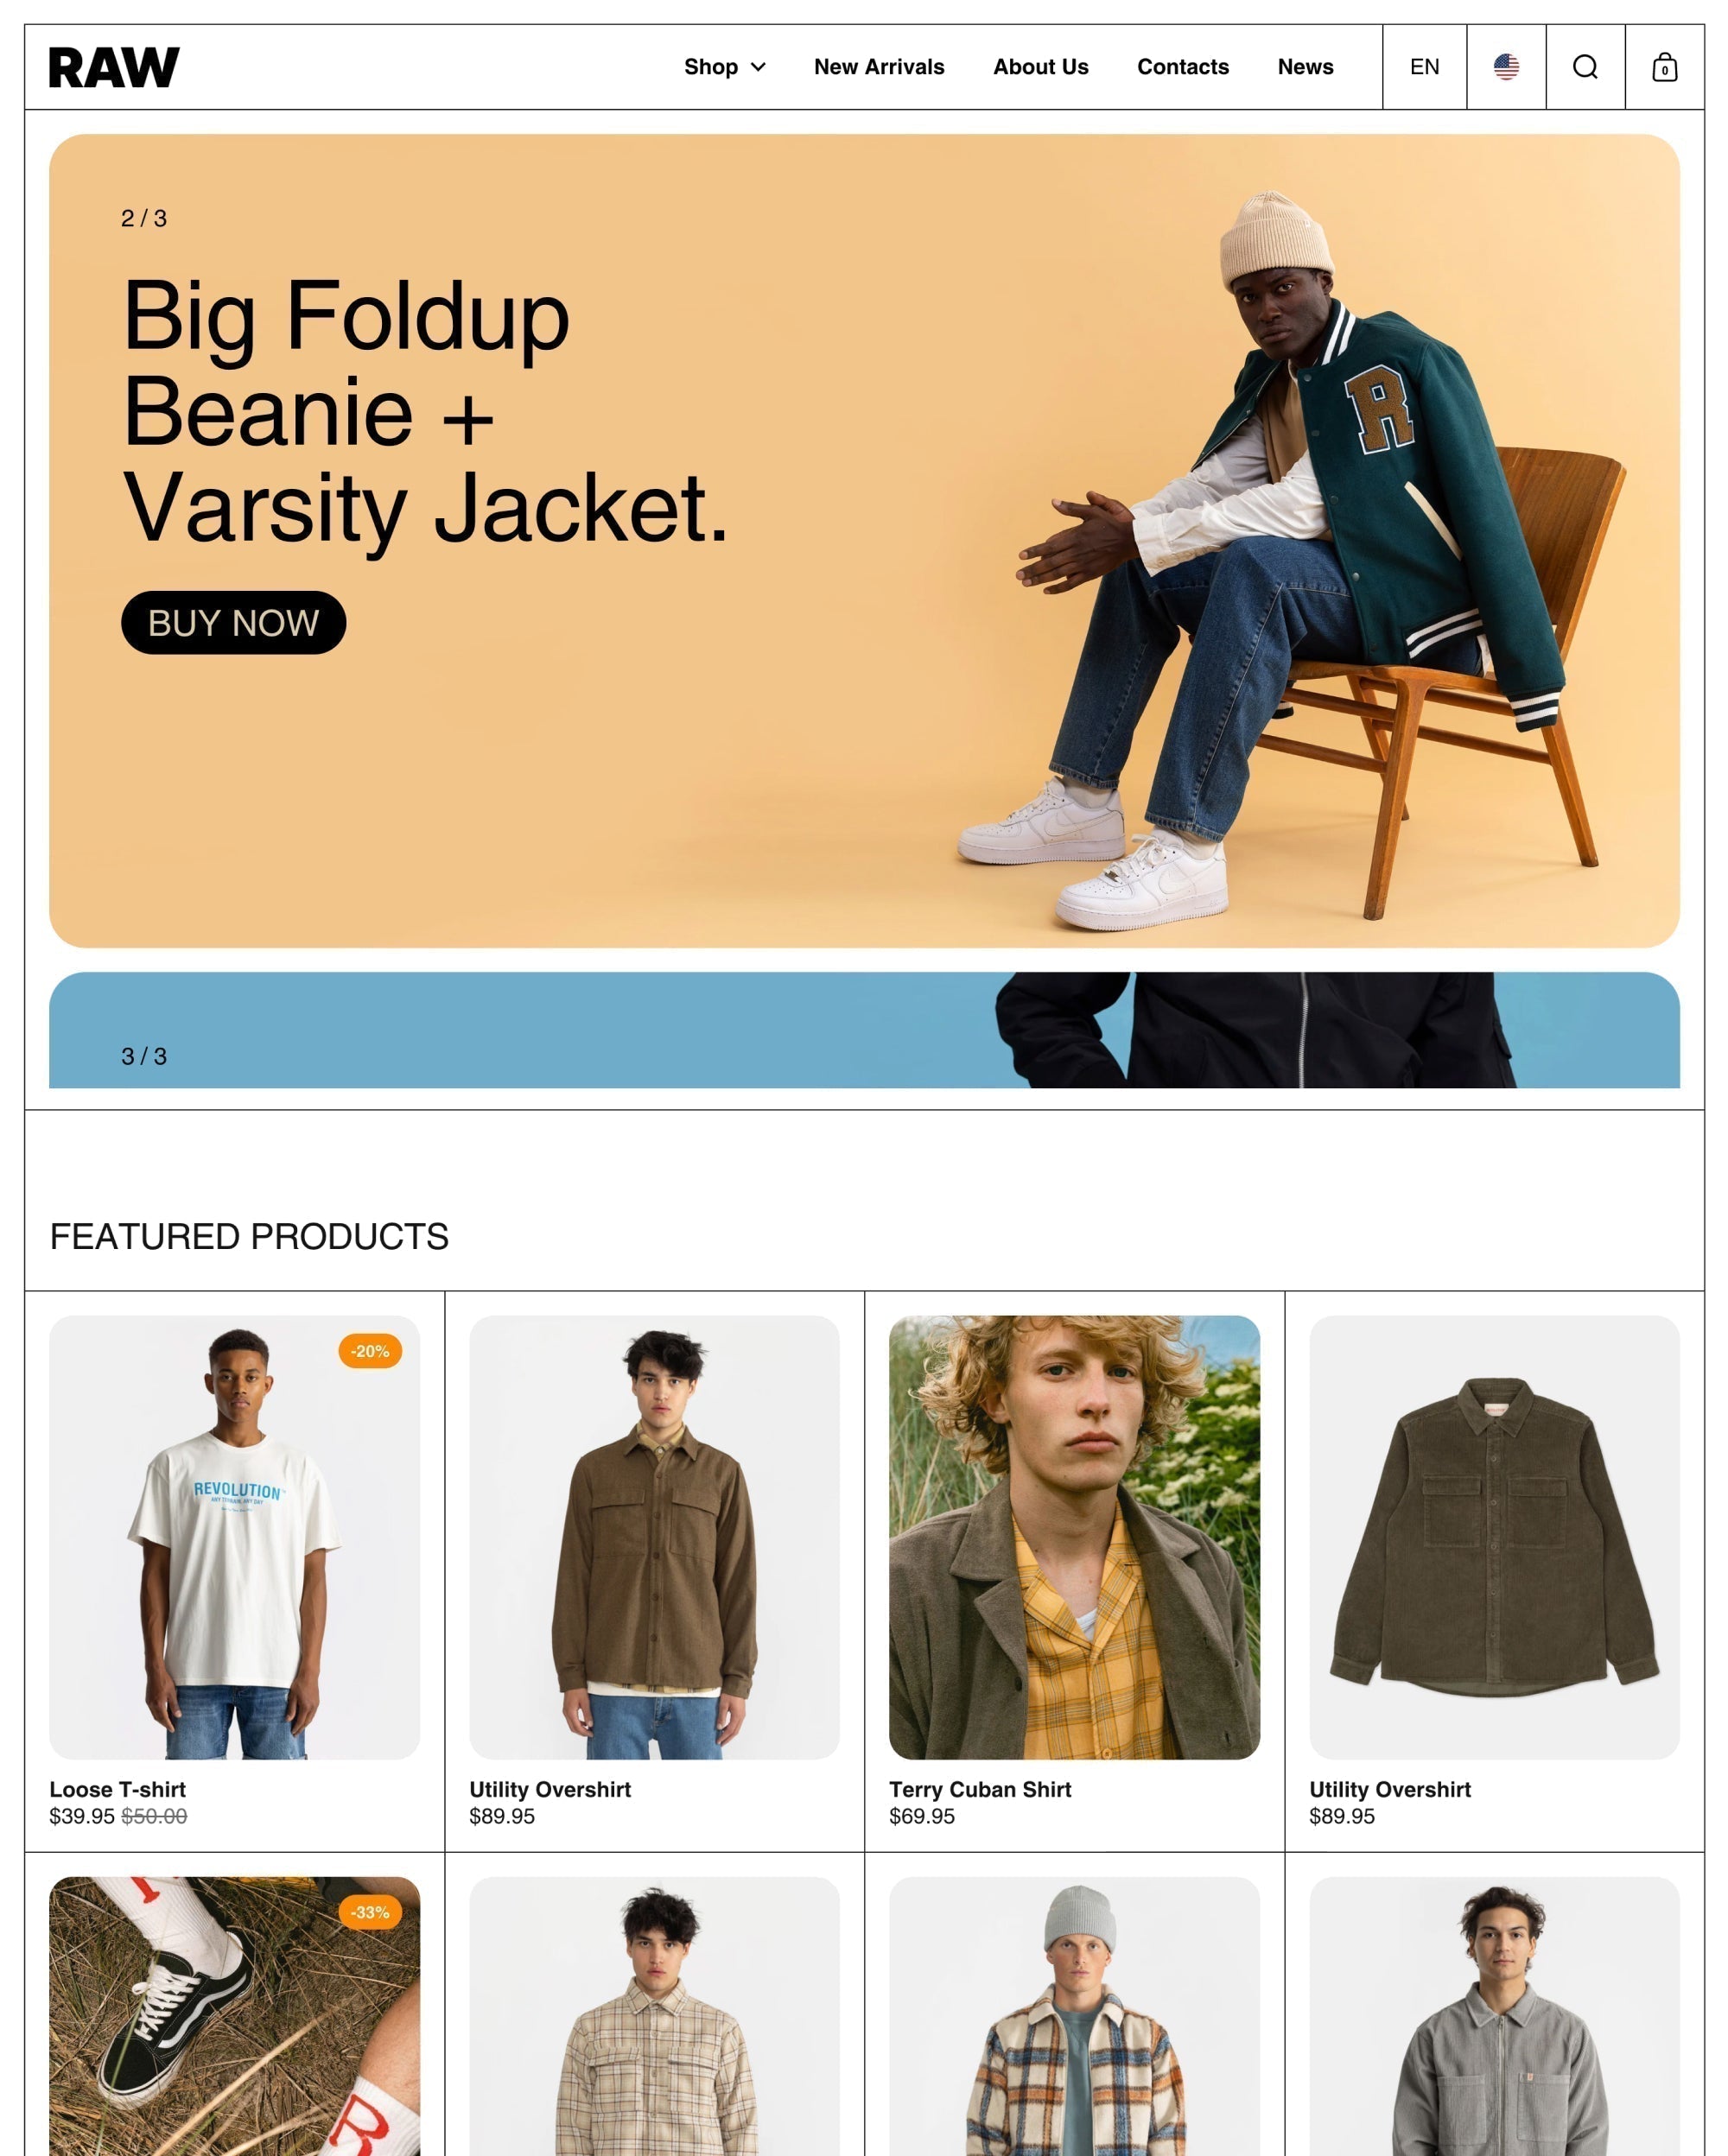
Task: Open the About Us menu item
Action: [1040, 67]
